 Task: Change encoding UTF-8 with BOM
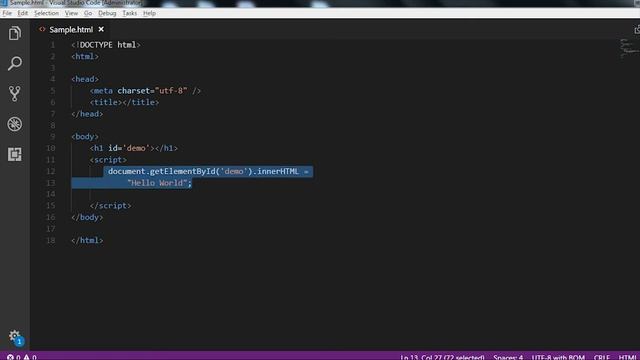pos(558,357)
